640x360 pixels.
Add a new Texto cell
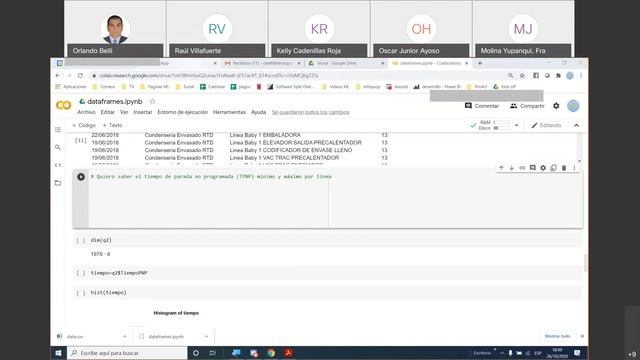(112, 125)
